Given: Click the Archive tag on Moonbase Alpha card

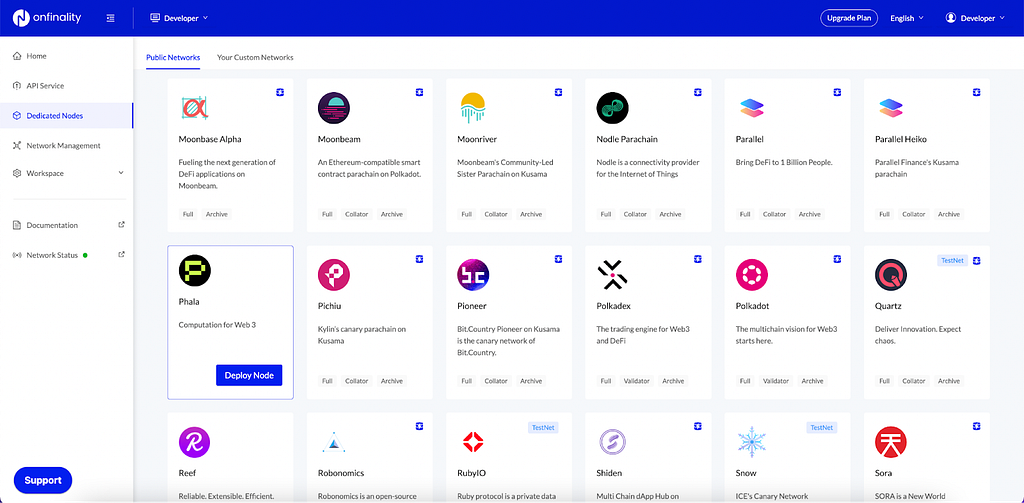Looking at the screenshot, I should pyautogui.click(x=217, y=214).
